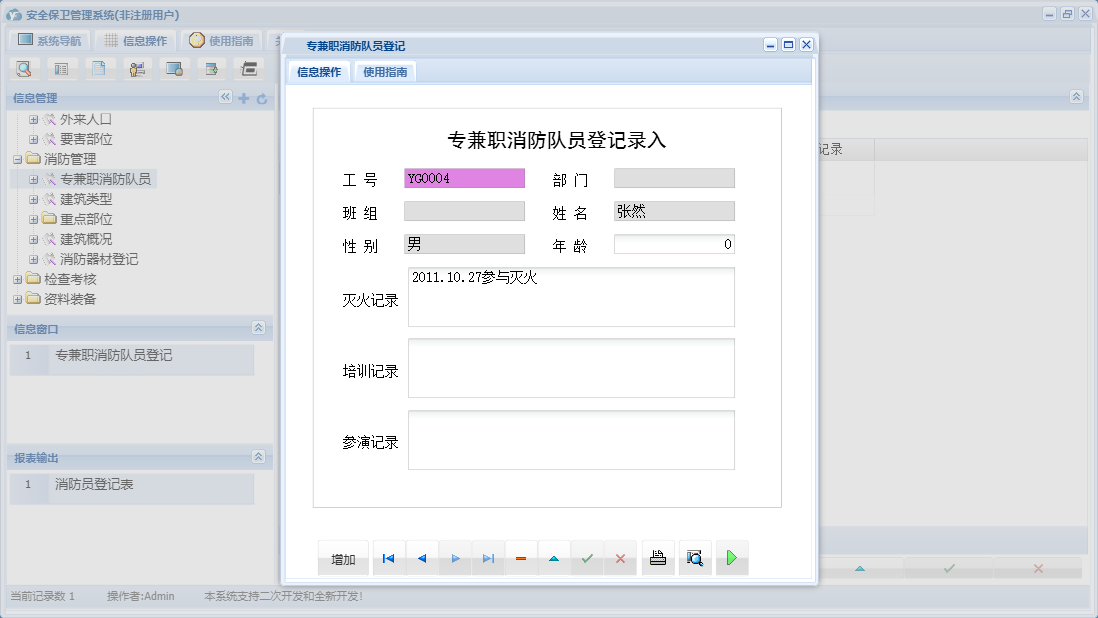Collapse the 信息窗口 panel
Screen dimensions: 1098x618
coord(258,328)
